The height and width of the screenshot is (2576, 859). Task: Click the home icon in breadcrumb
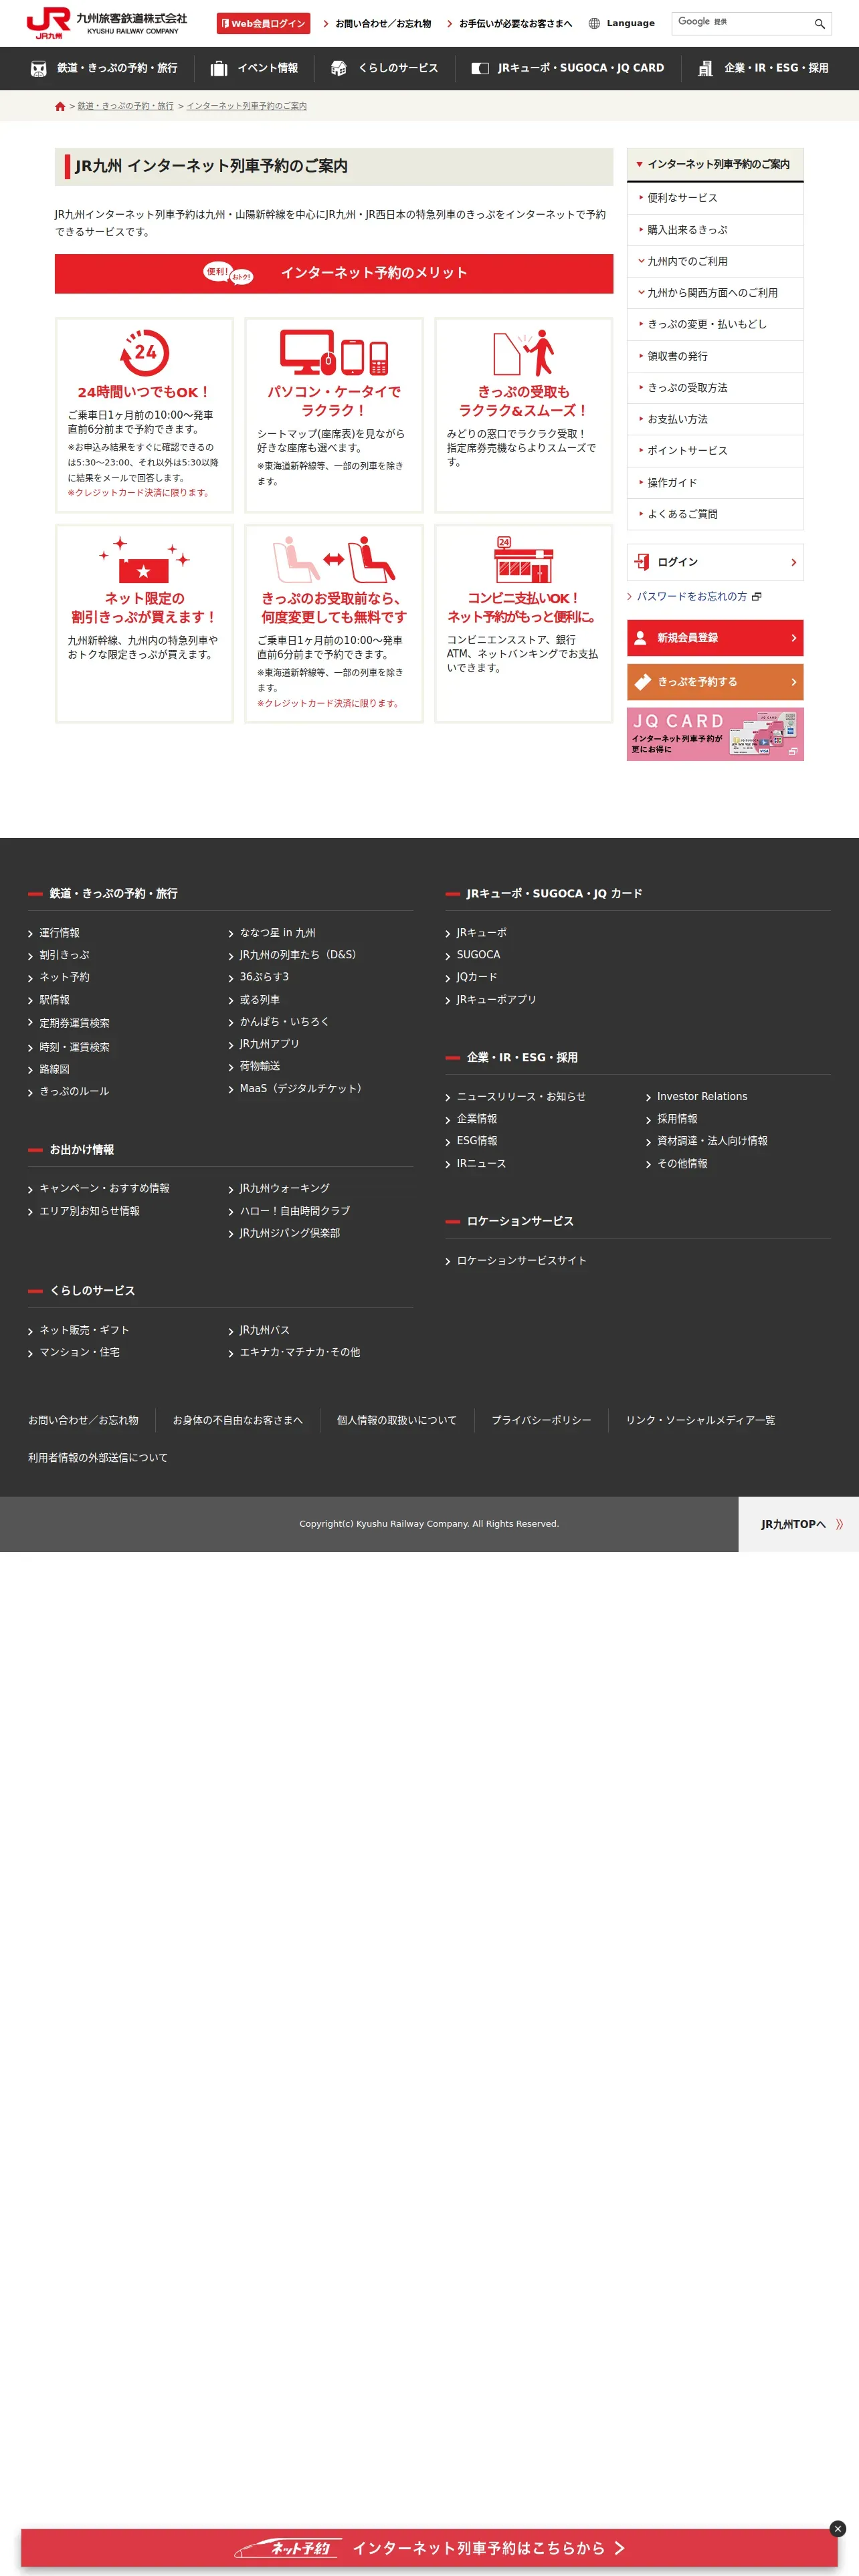click(x=60, y=106)
